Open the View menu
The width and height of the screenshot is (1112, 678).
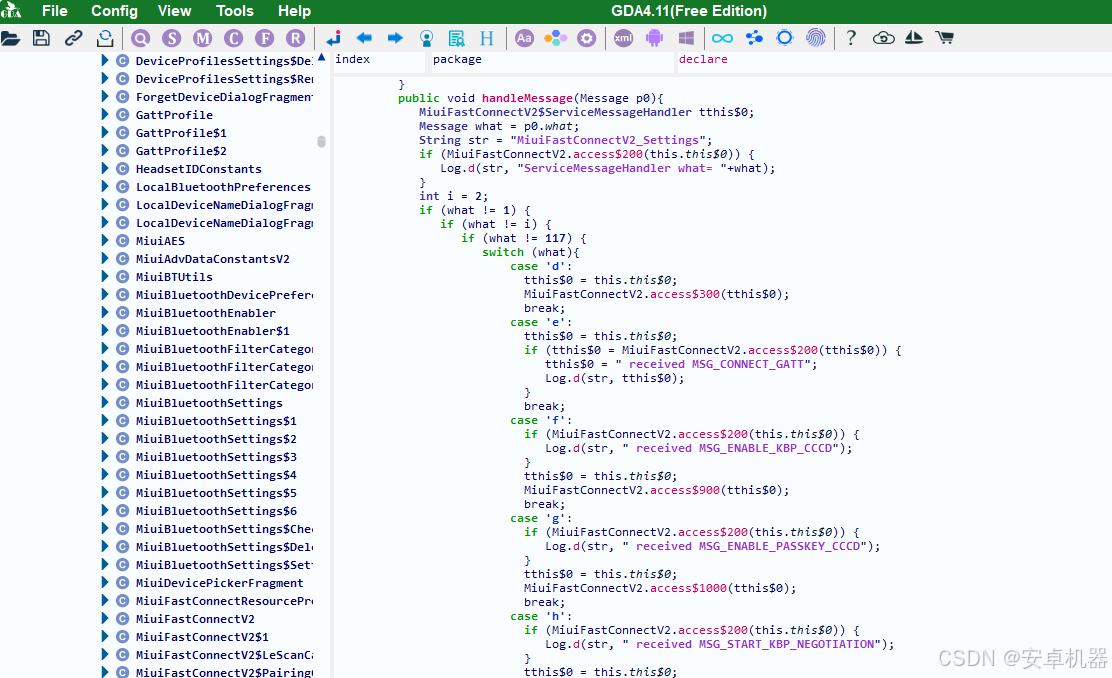pyautogui.click(x=174, y=11)
